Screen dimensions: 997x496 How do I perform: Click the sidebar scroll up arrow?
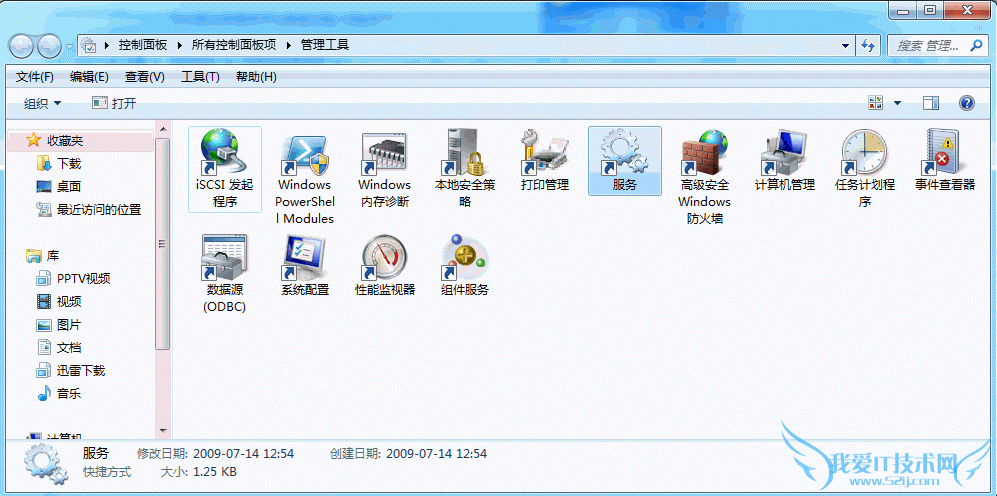point(162,129)
